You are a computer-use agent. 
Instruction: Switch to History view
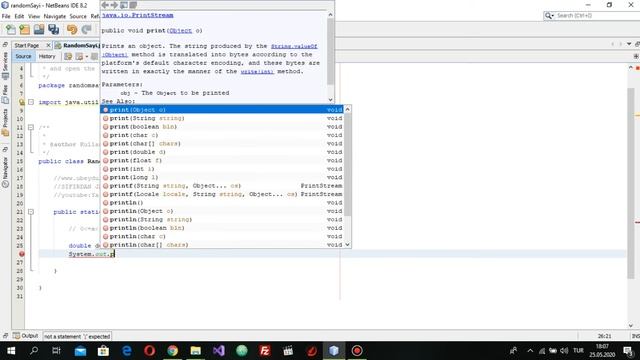click(x=47, y=56)
